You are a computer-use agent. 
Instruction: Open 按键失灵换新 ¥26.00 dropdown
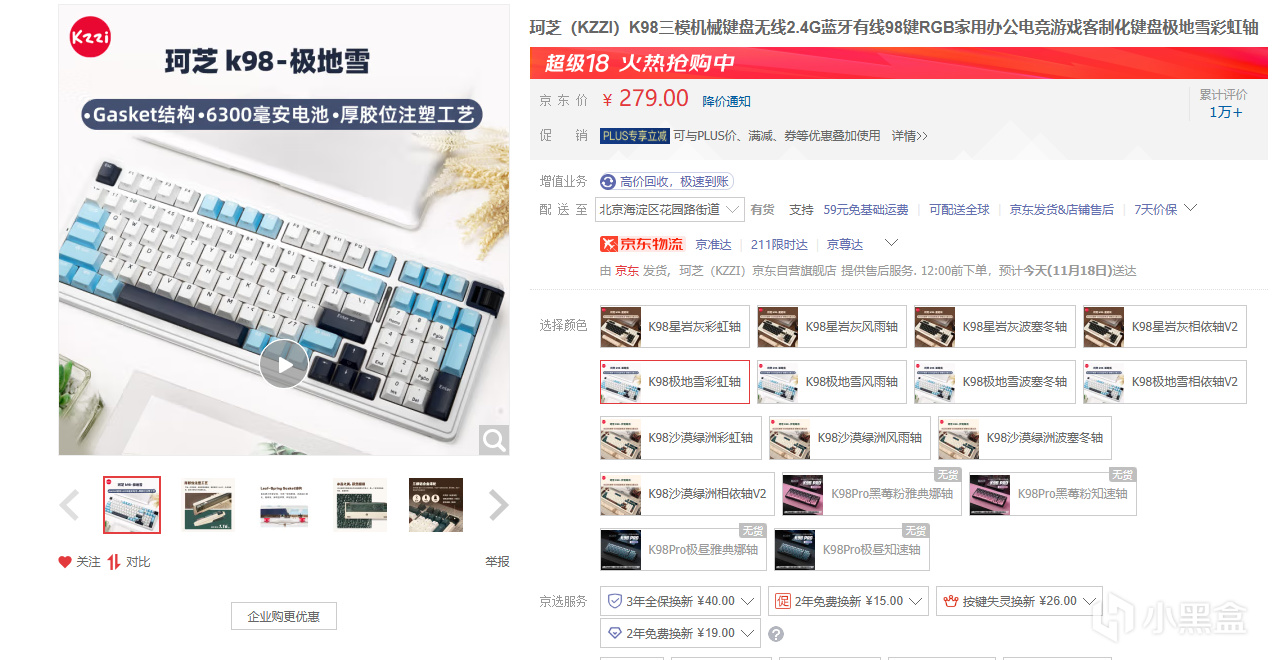pyautogui.click(x=1019, y=601)
